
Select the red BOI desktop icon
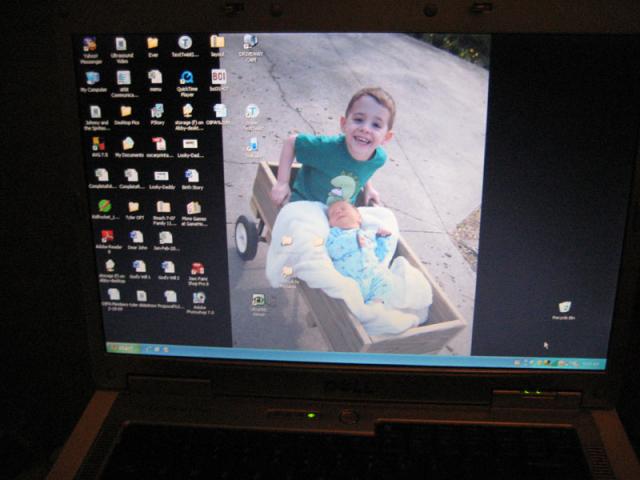219,80
